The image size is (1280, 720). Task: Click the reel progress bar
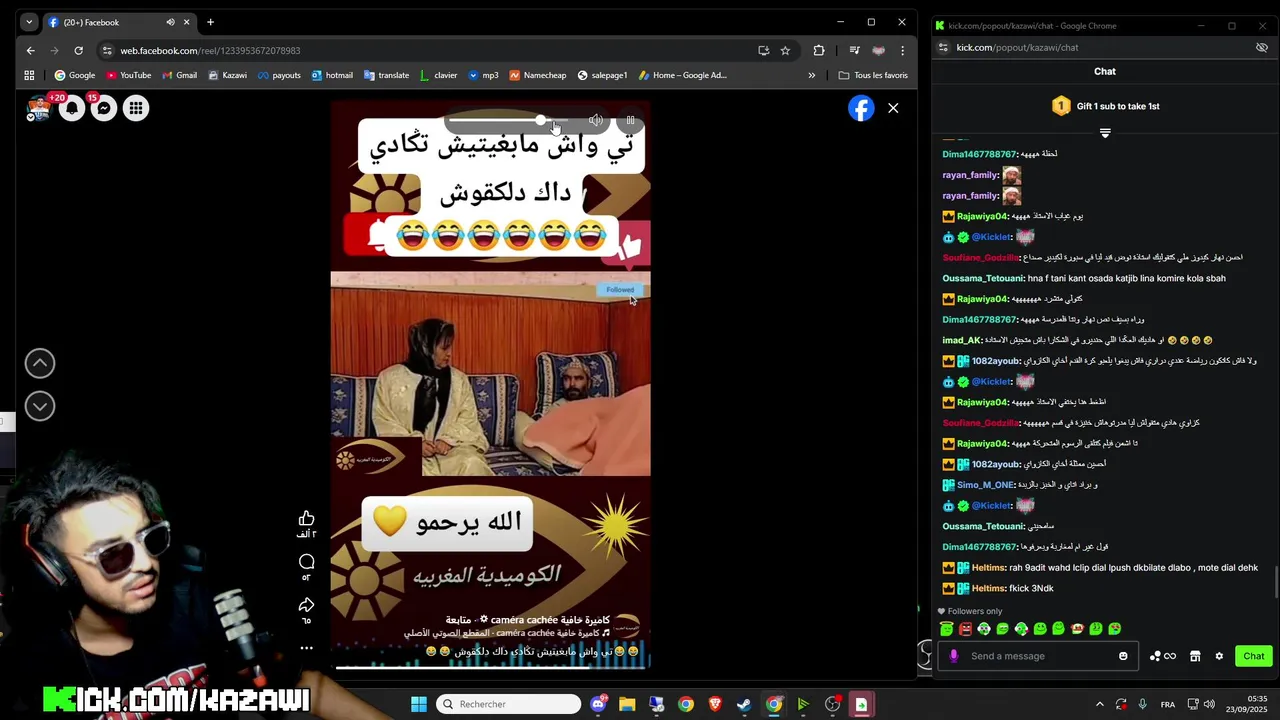click(x=491, y=667)
